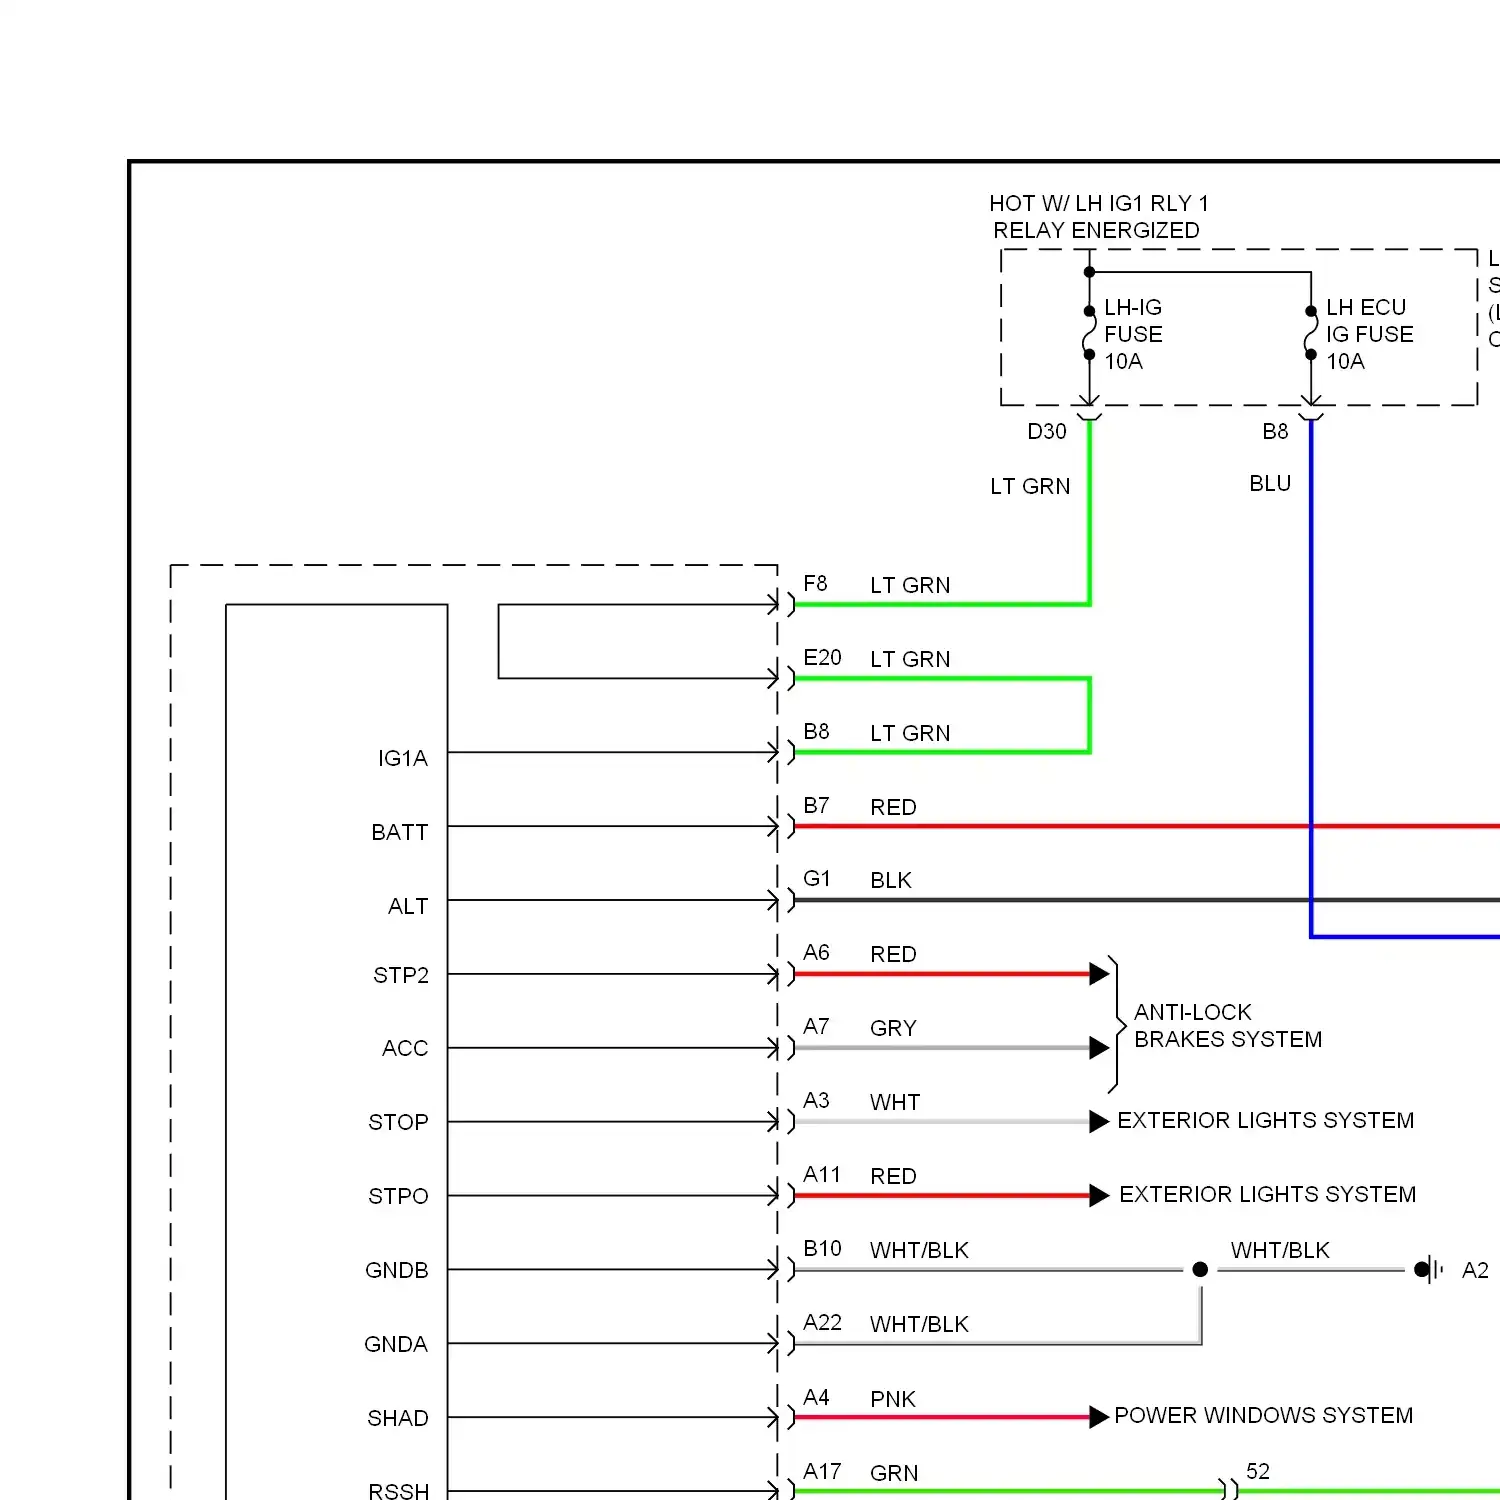Screen dimensions: 1500x1500
Task: Click the GRN wire label at A17
Action: 894,1473
